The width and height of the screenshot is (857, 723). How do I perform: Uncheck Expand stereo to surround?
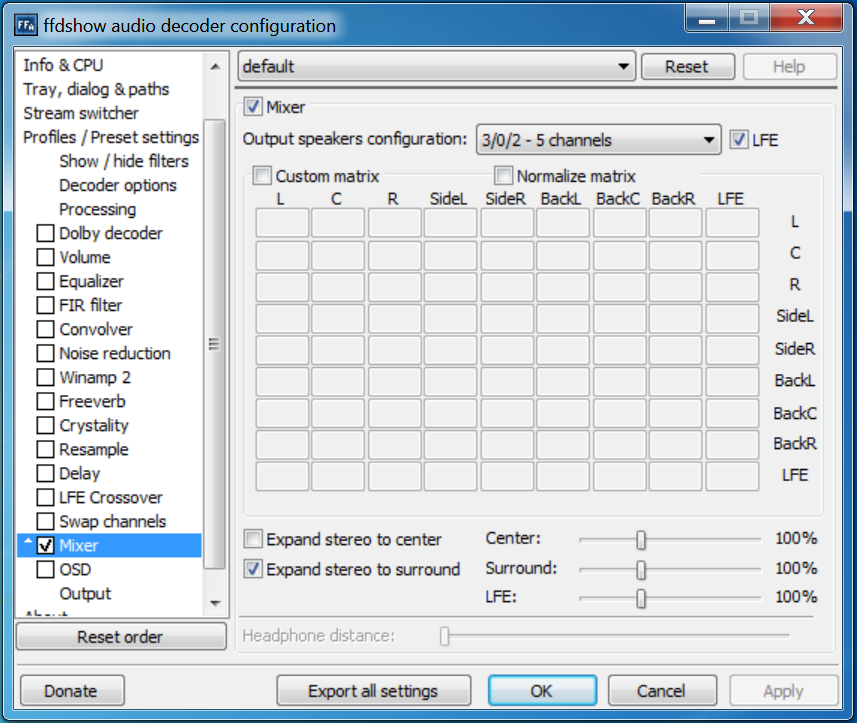coord(255,569)
